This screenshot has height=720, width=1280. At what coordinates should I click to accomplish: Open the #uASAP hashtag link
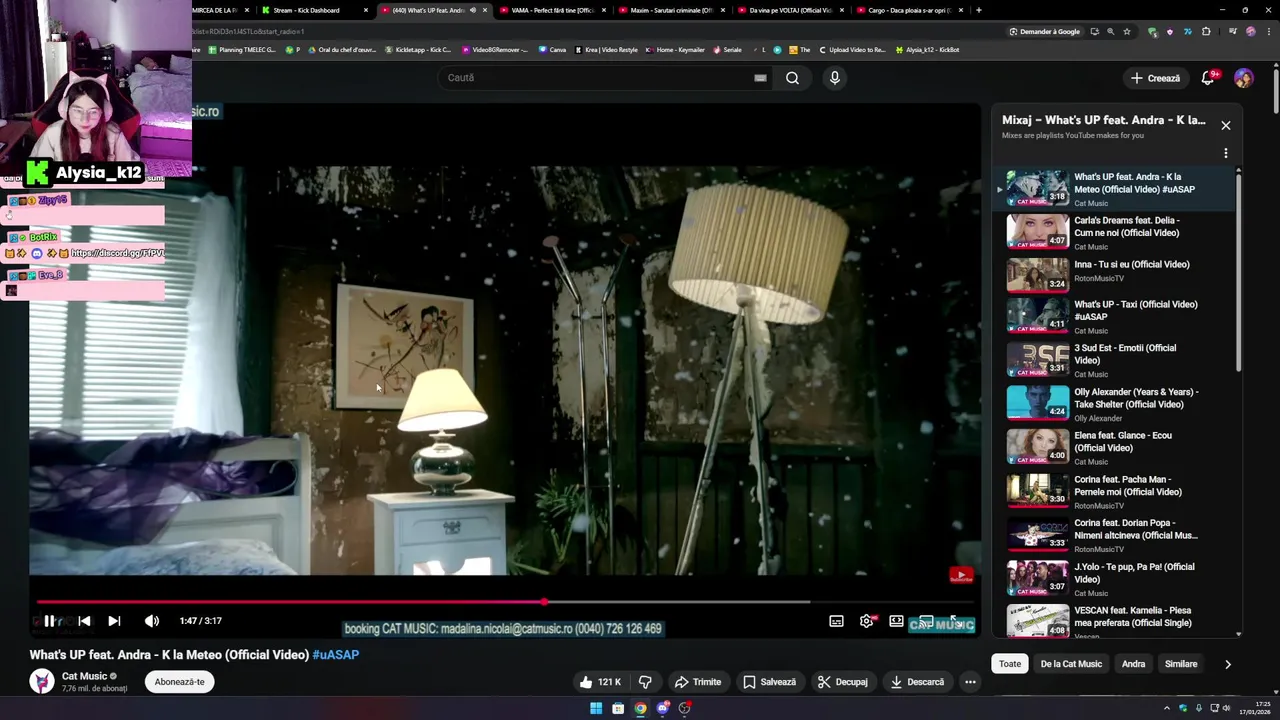336,655
